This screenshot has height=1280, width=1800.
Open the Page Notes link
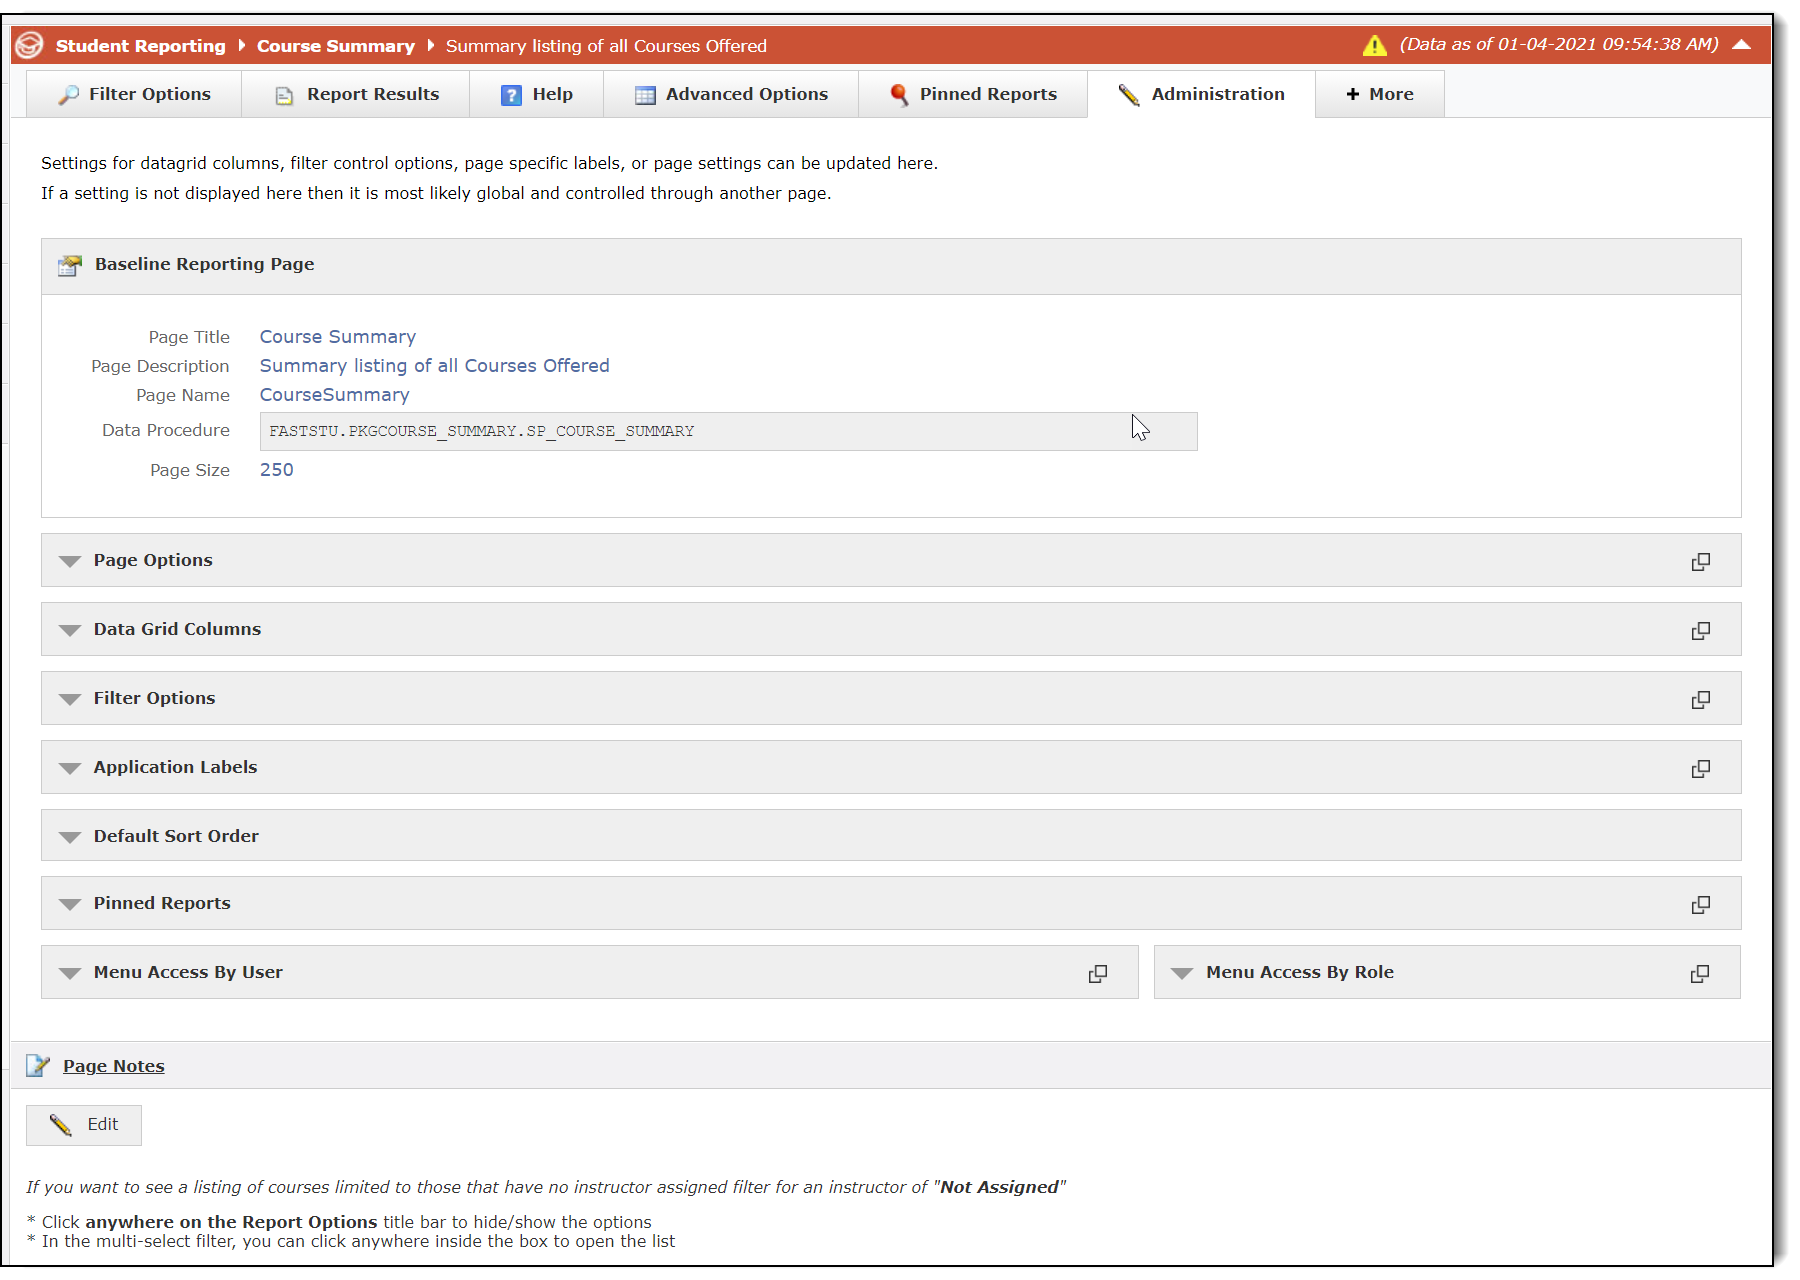pos(113,1066)
